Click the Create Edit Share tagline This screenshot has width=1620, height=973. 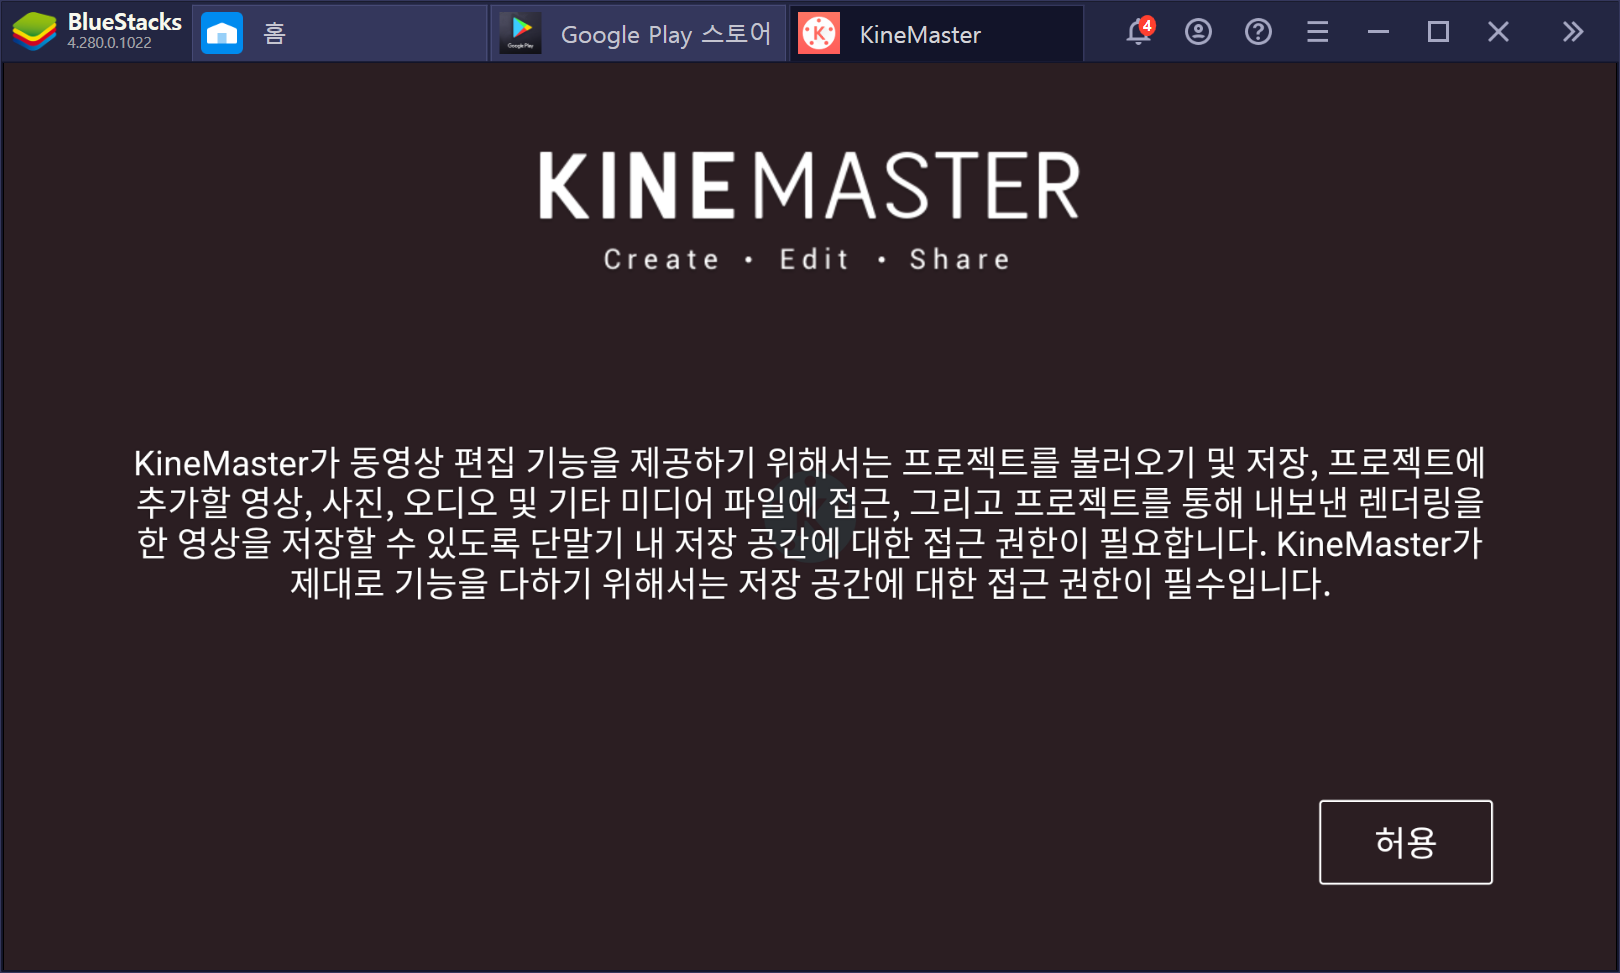tap(807, 259)
